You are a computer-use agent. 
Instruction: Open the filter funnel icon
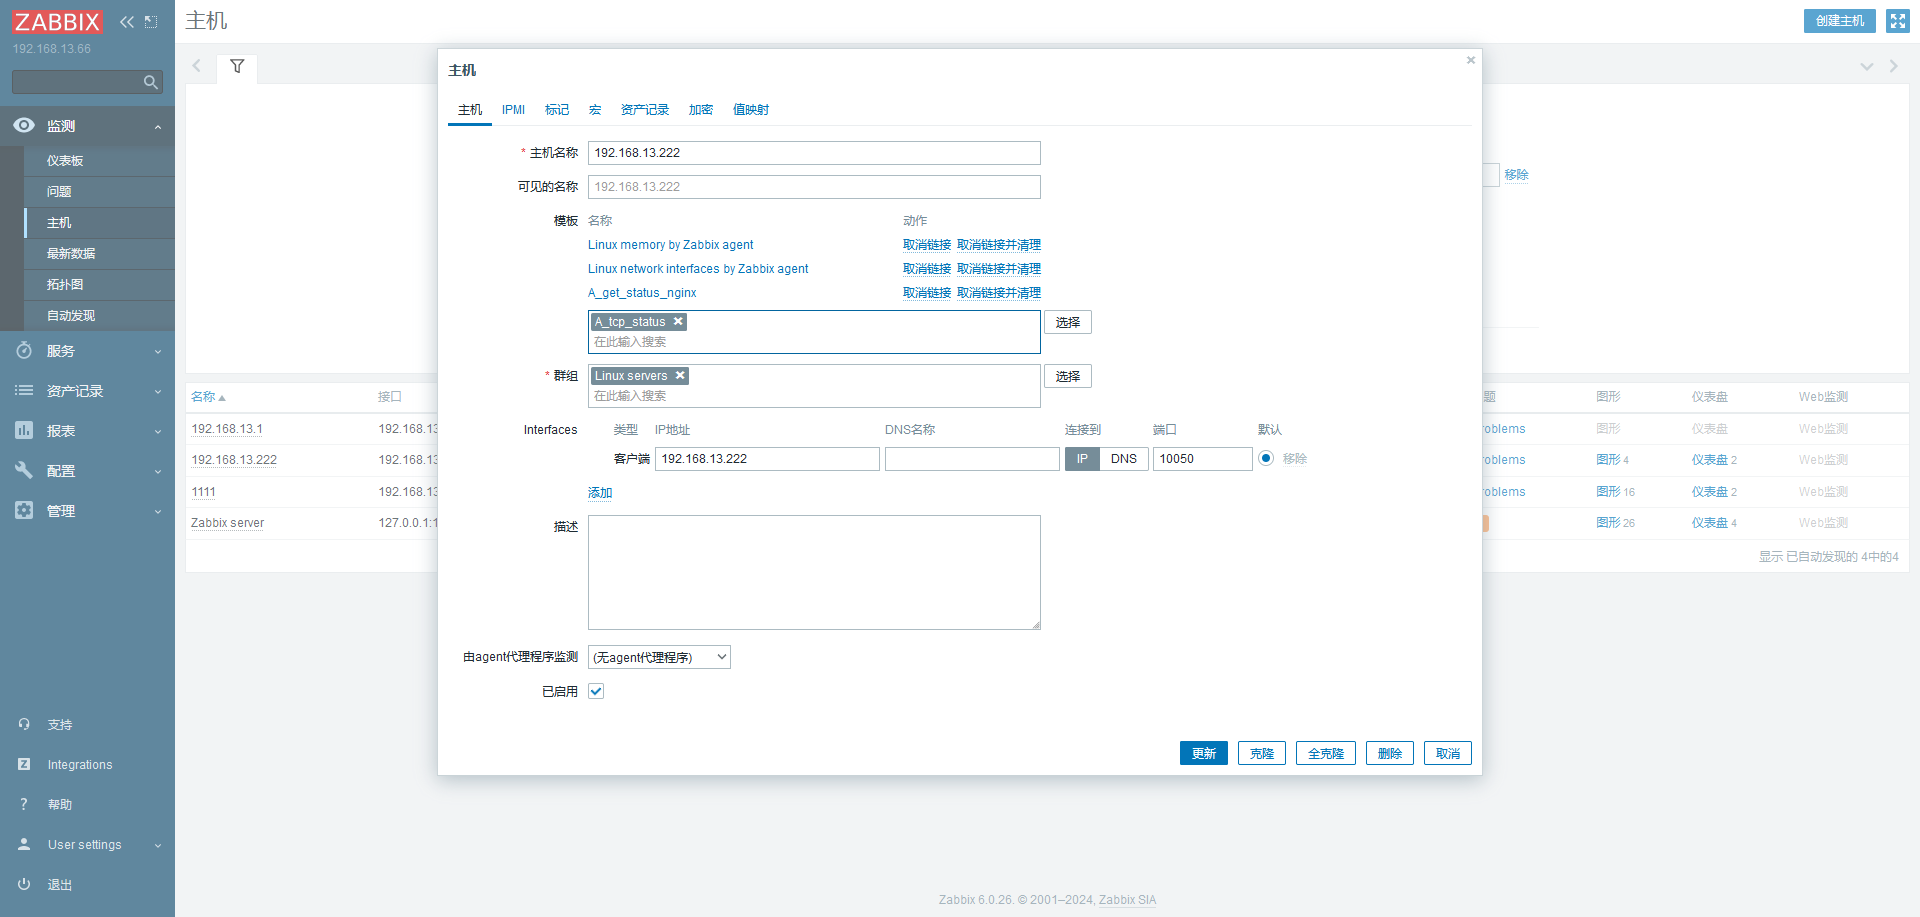(237, 67)
